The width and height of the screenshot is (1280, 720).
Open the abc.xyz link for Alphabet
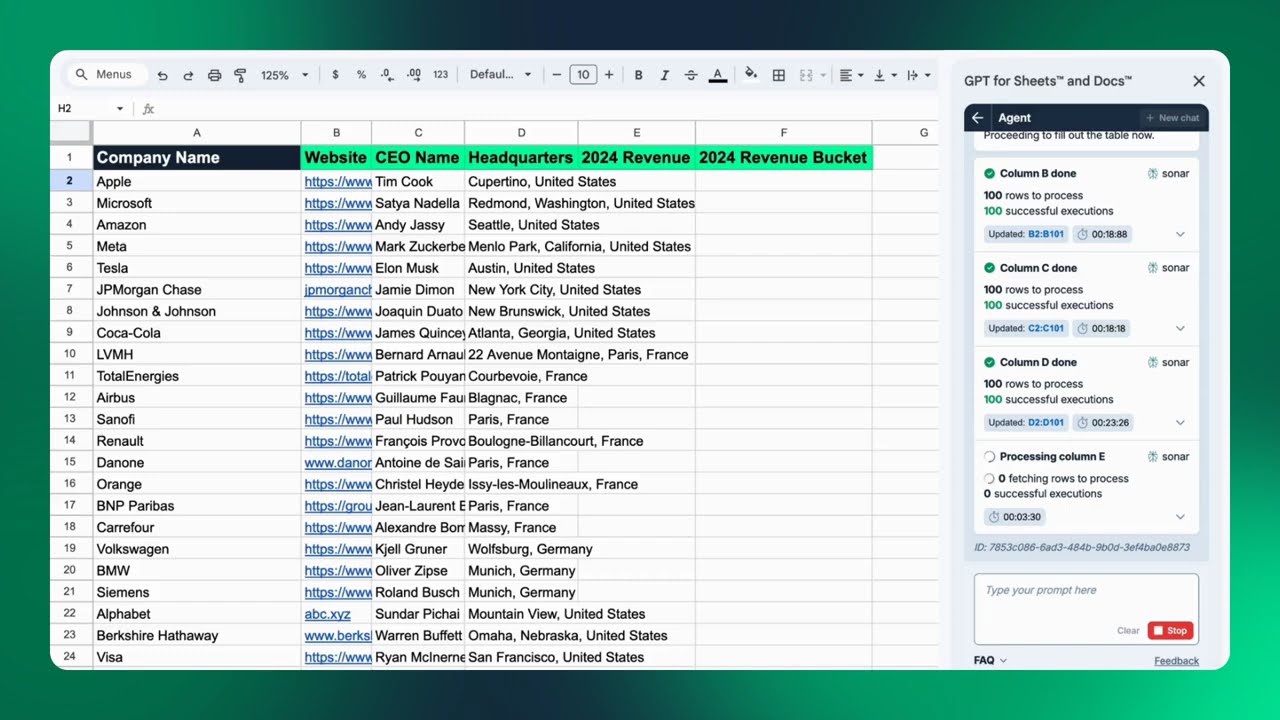point(328,614)
